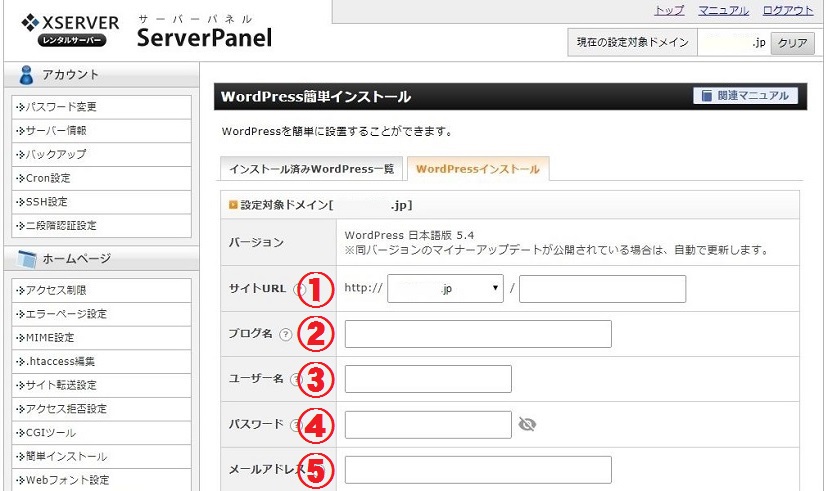The image size is (827, 491).
Task: Click the ログアウト link
Action: (788, 10)
